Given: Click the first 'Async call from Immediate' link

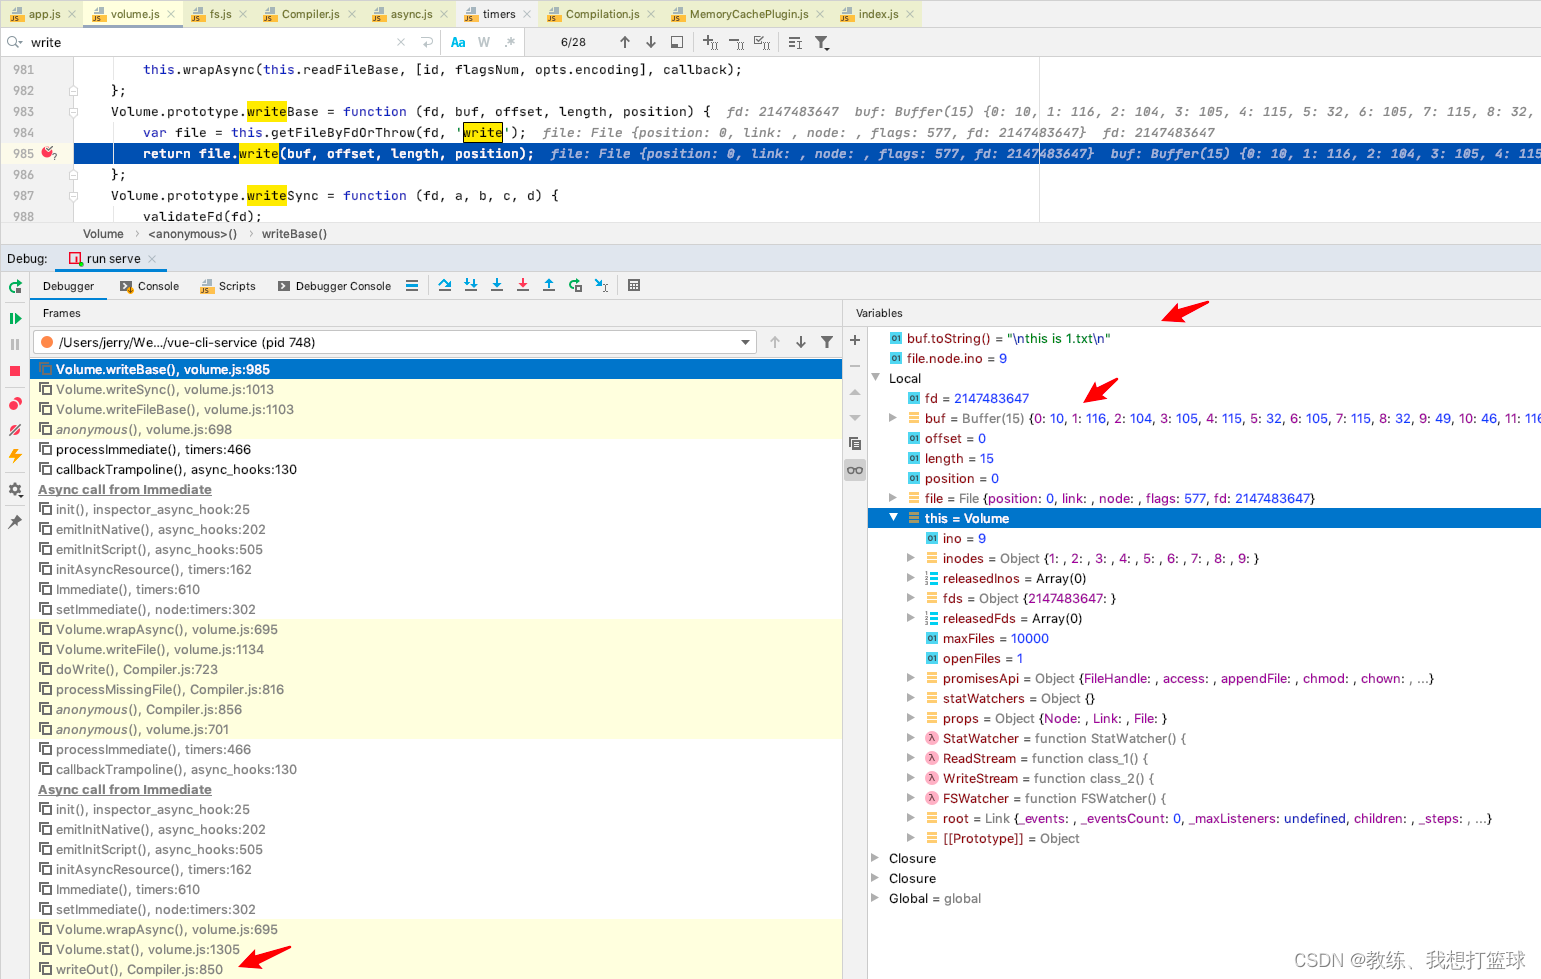Looking at the screenshot, I should (x=125, y=489).
